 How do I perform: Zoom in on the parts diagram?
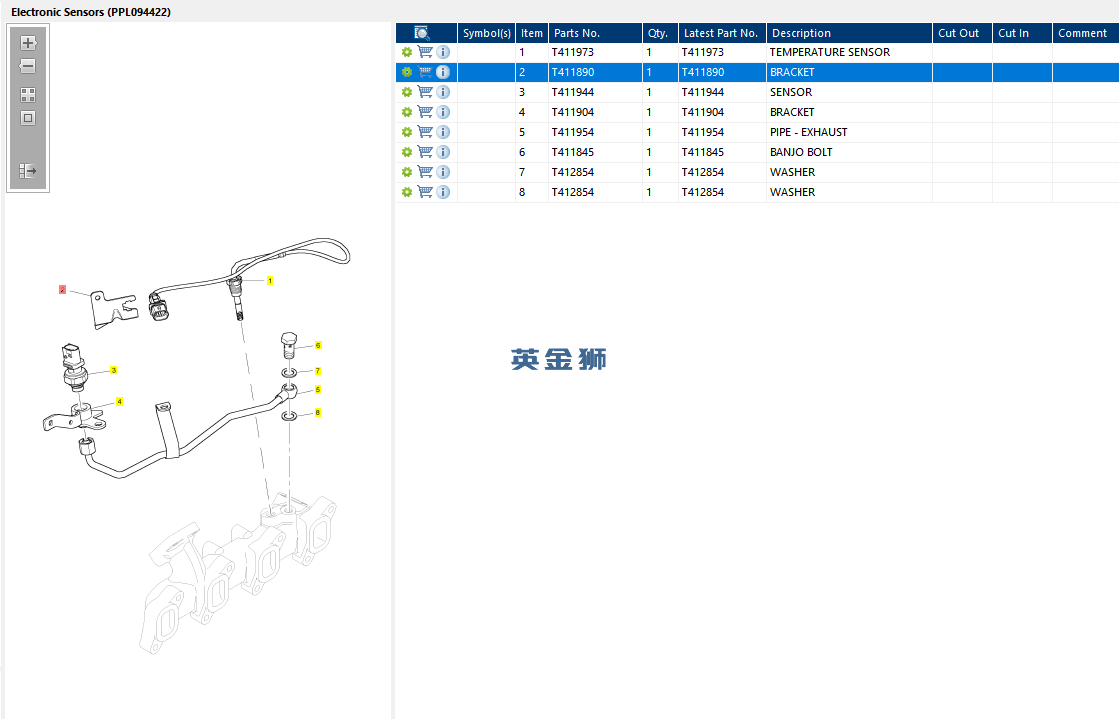click(28, 43)
